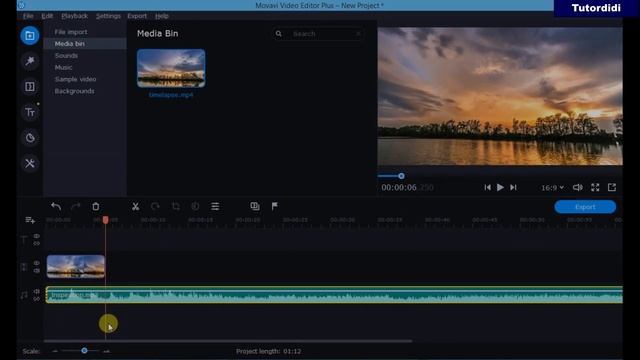
Task: Click the timeline horizontal scrollbar
Action: pos(228,341)
